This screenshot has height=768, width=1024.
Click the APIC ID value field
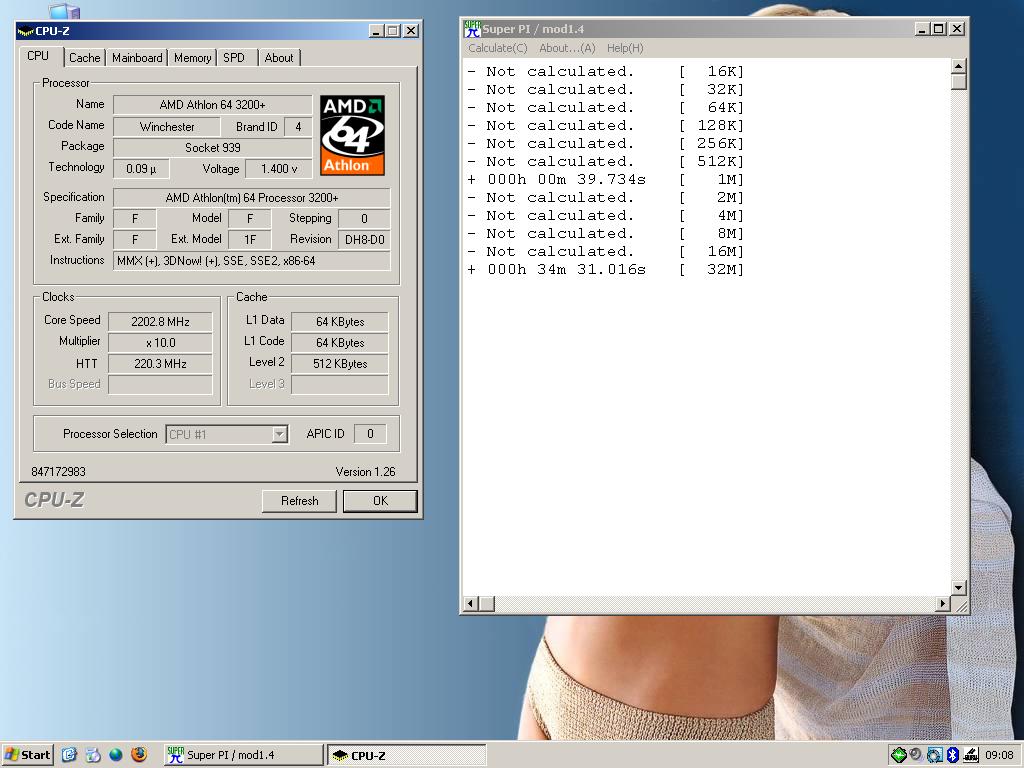[x=370, y=434]
